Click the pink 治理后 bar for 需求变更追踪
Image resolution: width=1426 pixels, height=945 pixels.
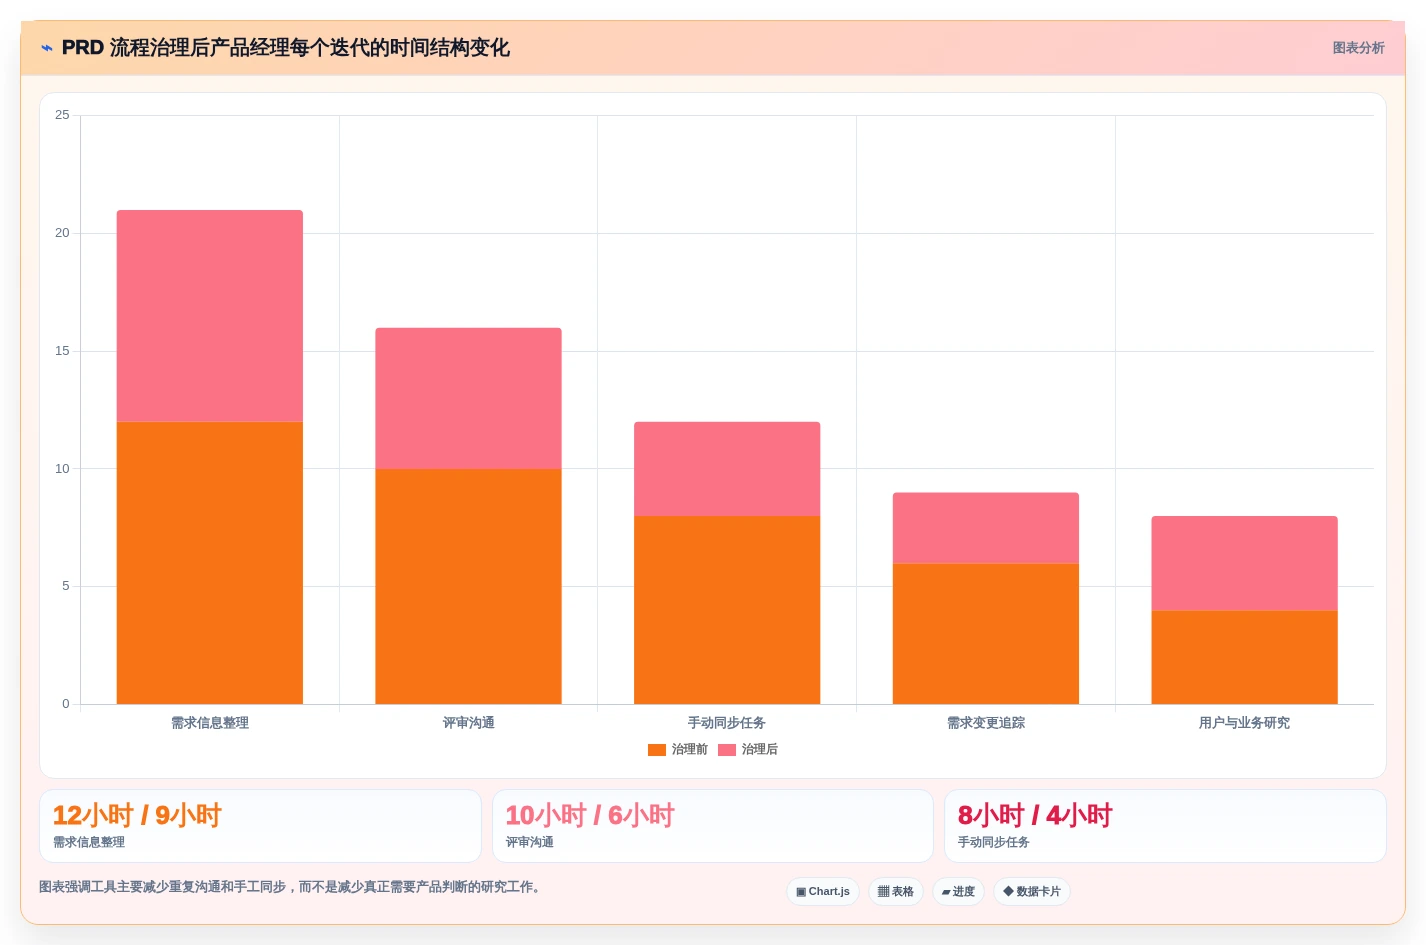tap(986, 528)
